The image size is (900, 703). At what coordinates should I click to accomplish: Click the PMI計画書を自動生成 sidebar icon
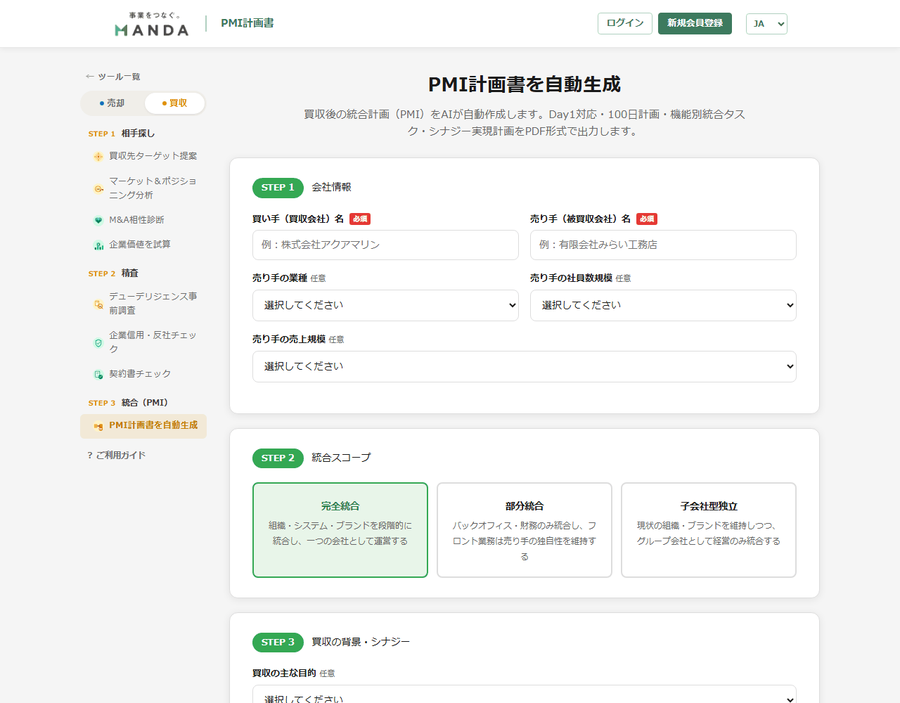coord(98,426)
